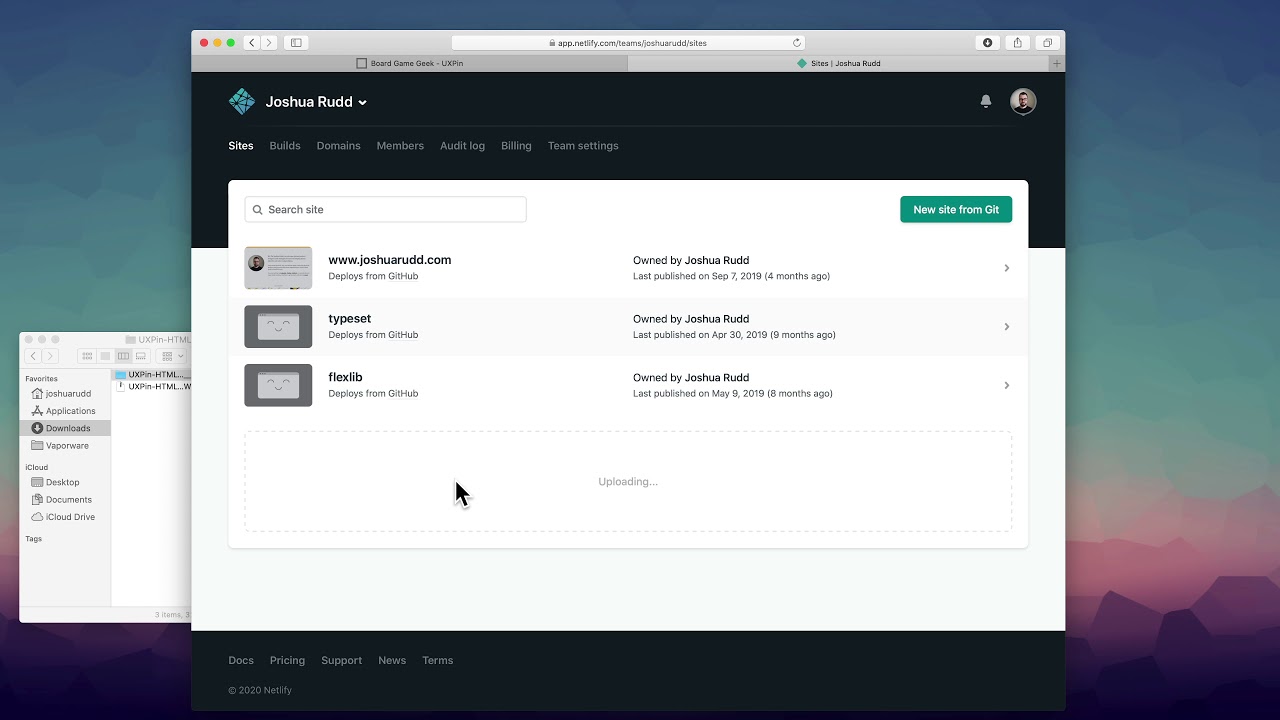This screenshot has width=1280, height=720.
Task: Open the www.joshuarudd.com site link
Action: 390,260
